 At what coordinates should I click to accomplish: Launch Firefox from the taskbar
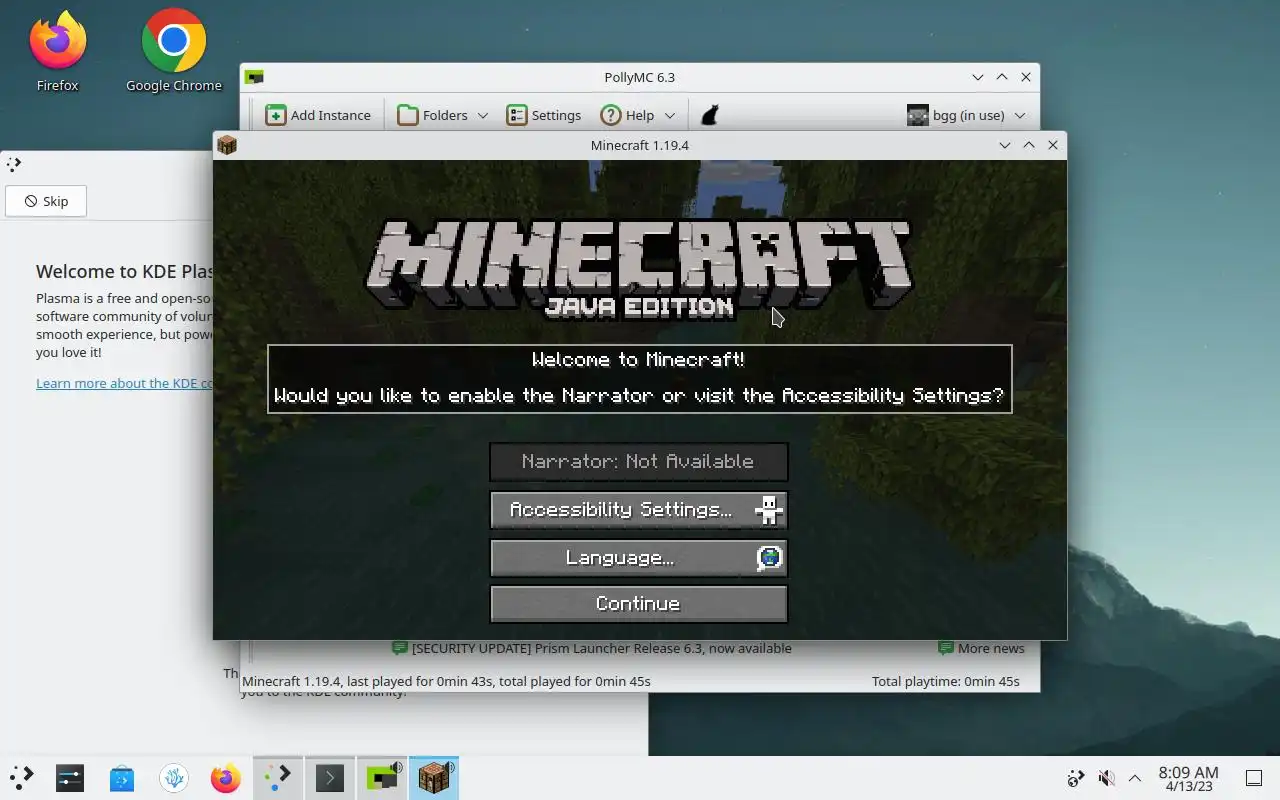click(226, 777)
